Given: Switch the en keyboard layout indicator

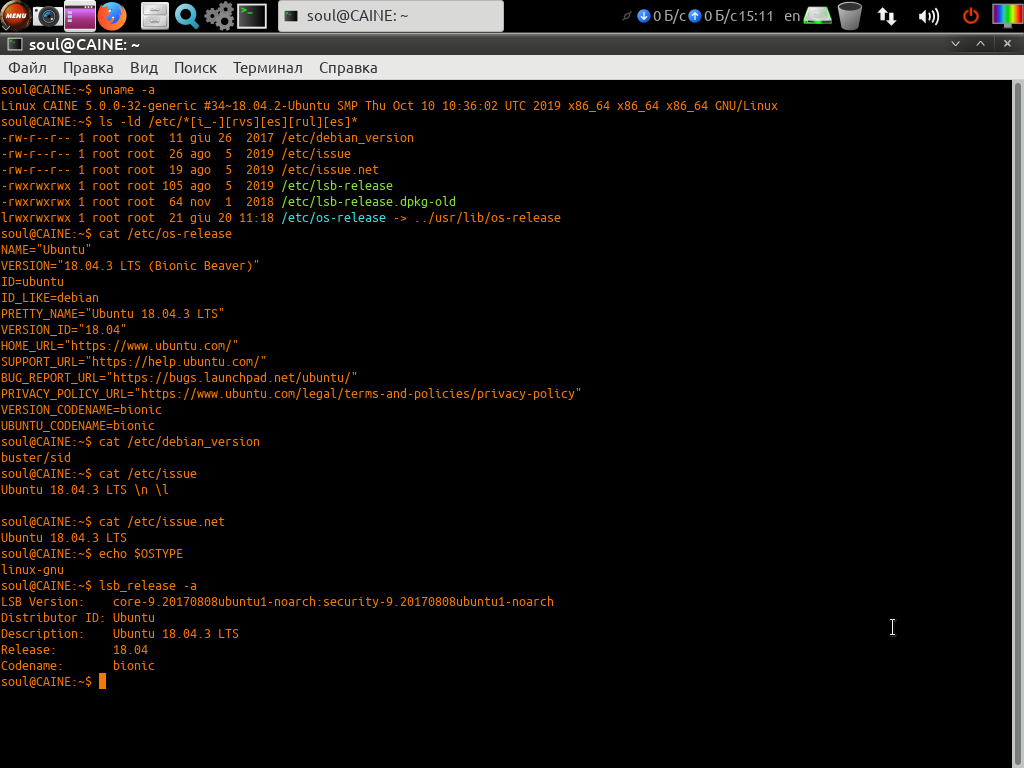Looking at the screenshot, I should (x=792, y=16).
